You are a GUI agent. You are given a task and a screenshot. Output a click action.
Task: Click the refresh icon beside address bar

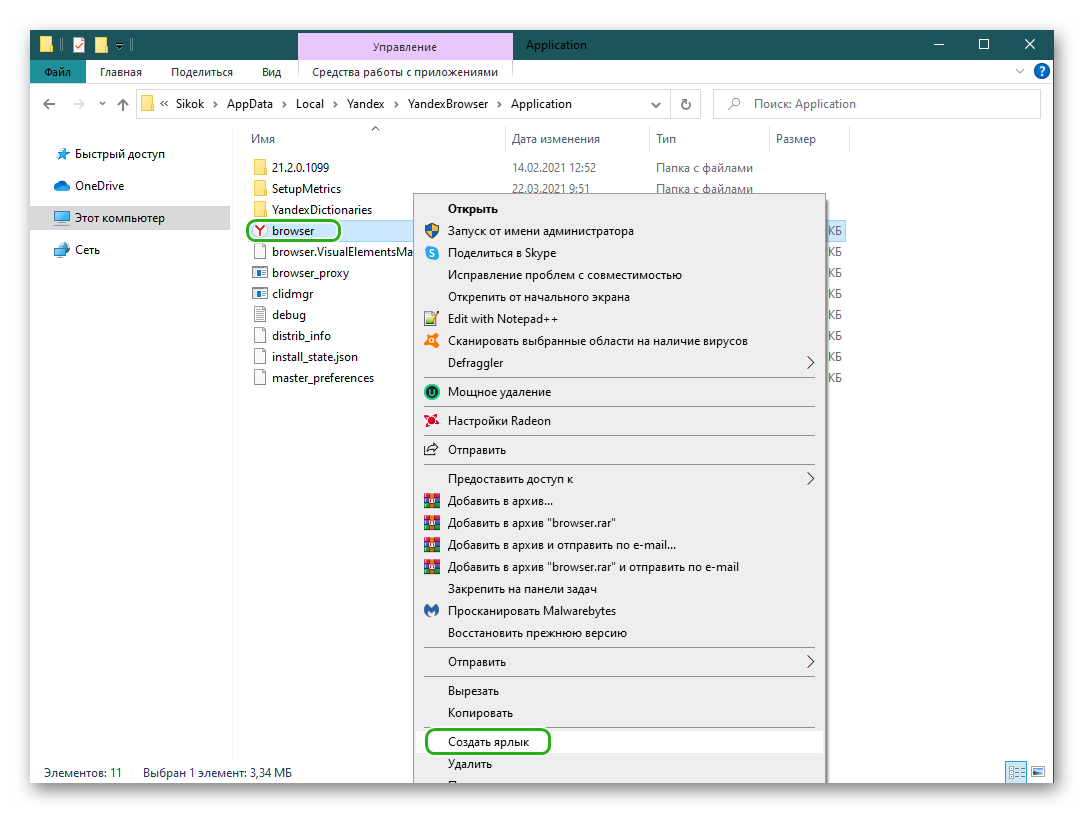pyautogui.click(x=685, y=104)
